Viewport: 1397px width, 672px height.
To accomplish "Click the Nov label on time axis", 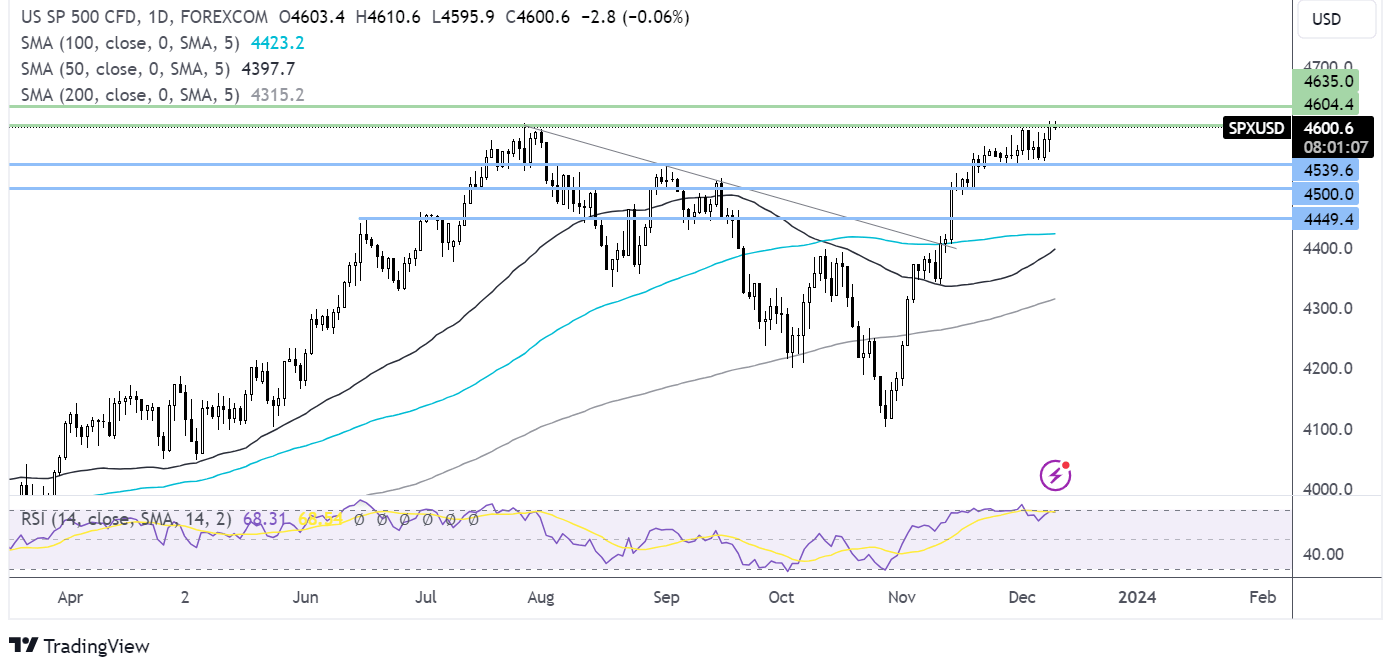I will click(x=902, y=597).
